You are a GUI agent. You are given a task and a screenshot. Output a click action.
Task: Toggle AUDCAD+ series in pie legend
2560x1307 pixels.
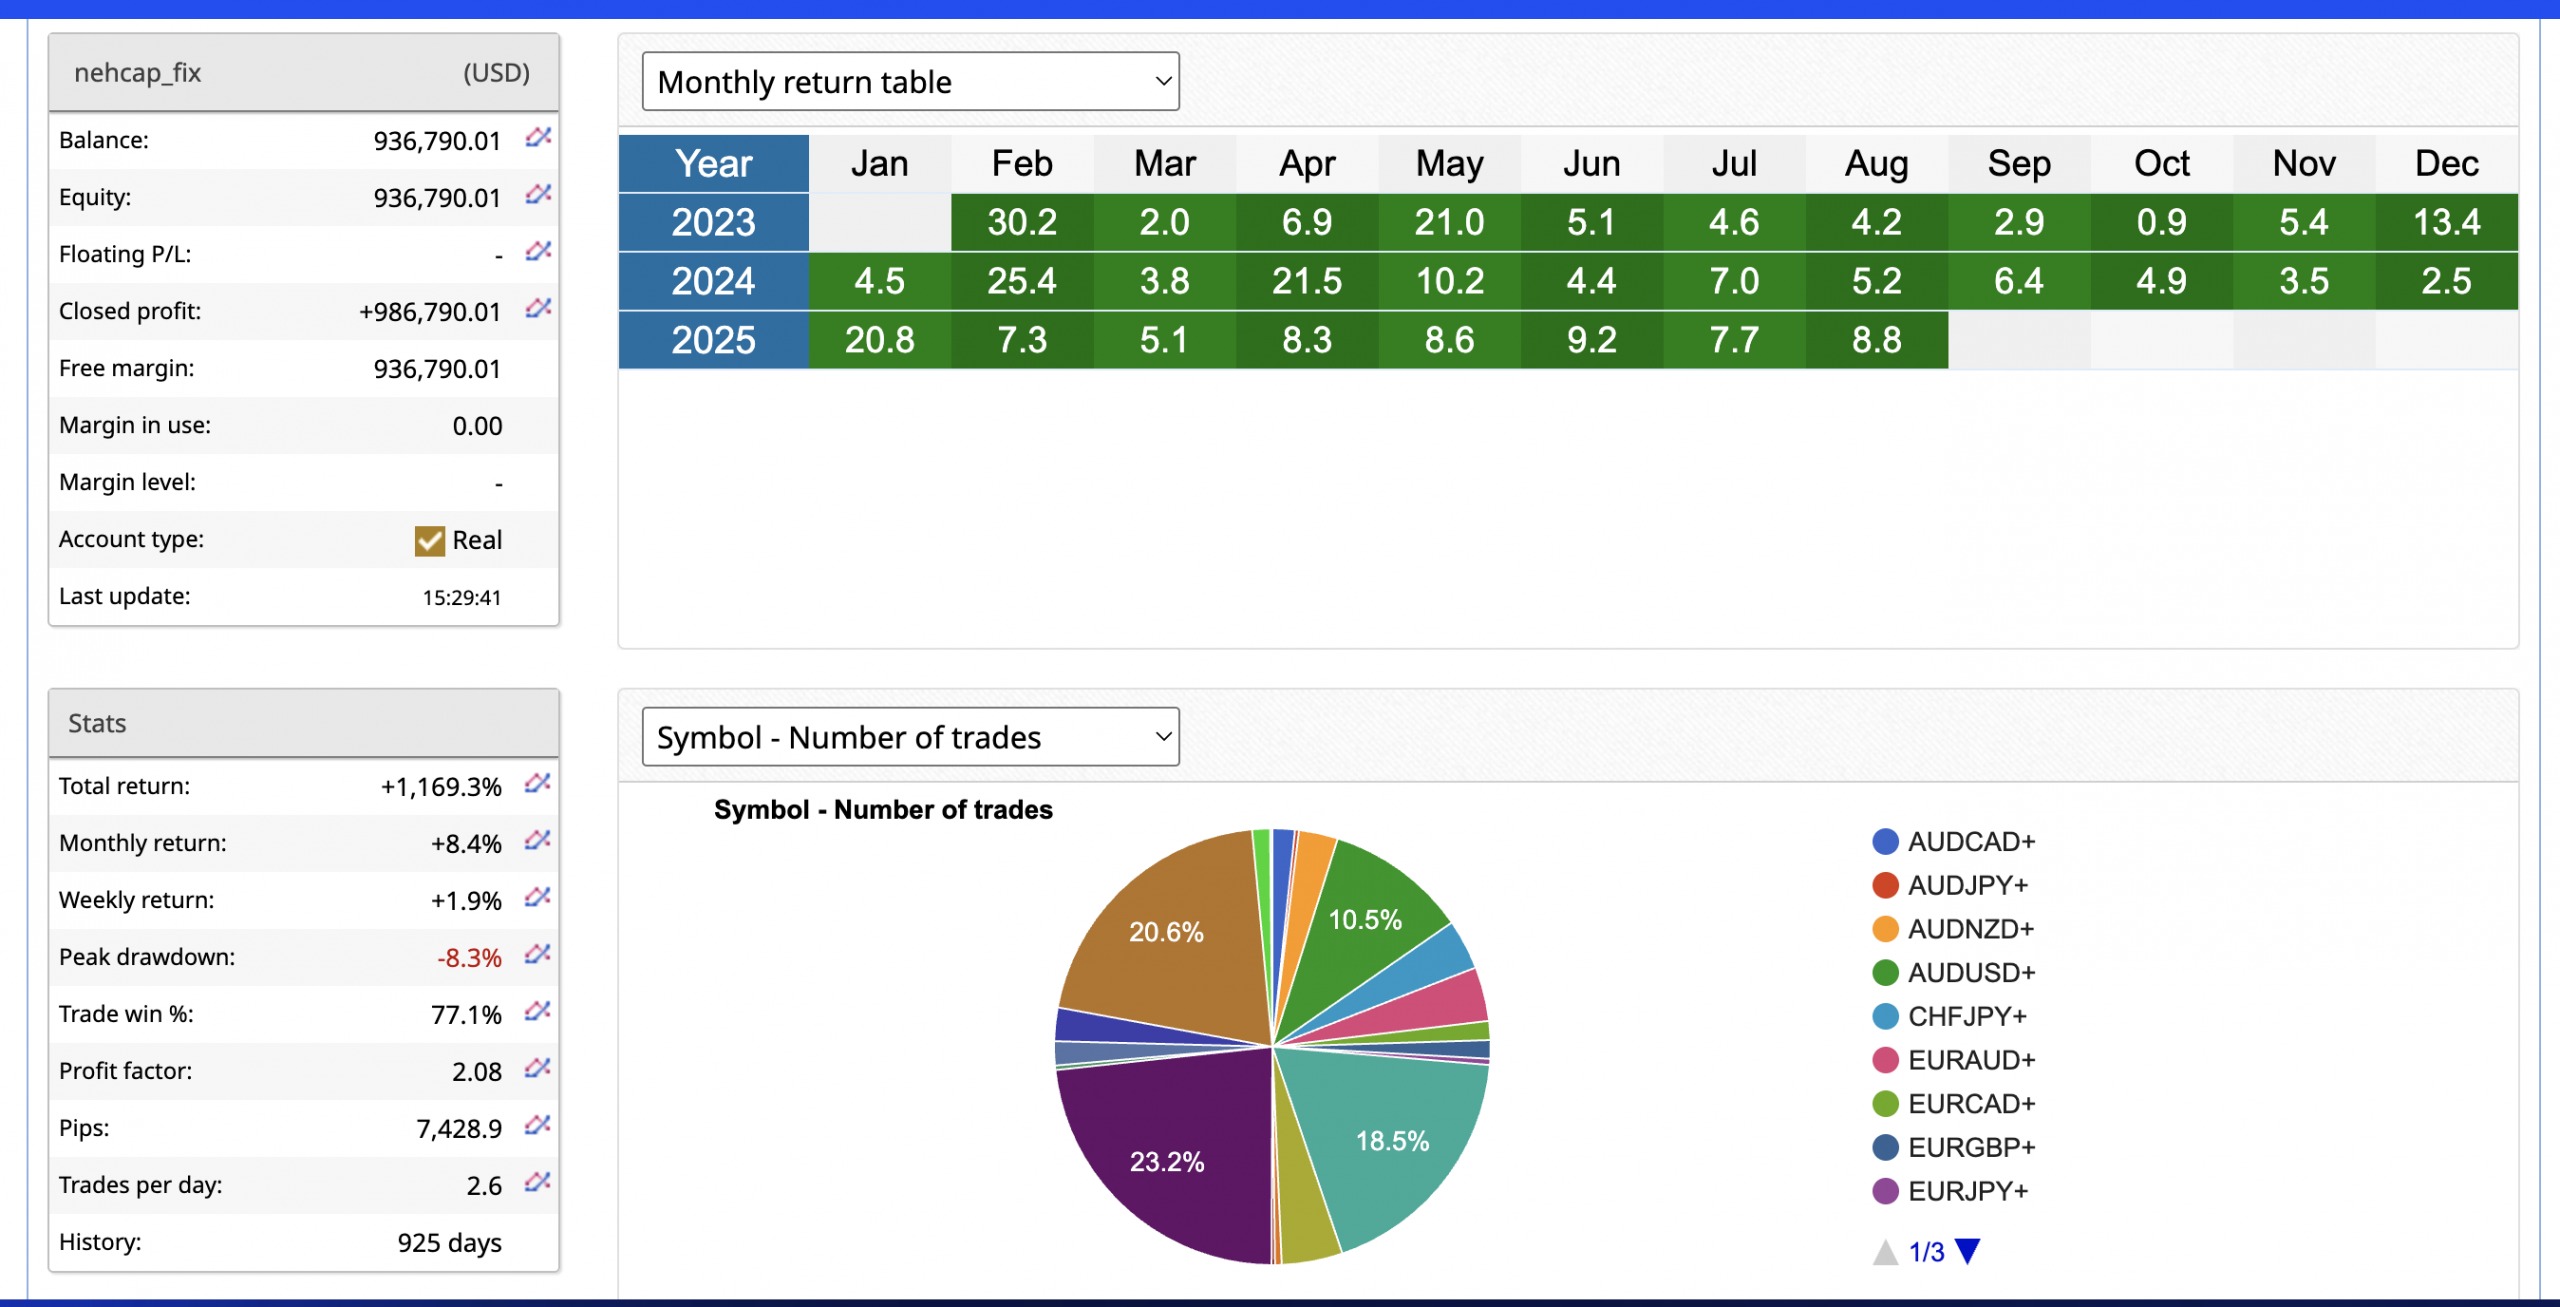pyautogui.click(x=1970, y=842)
